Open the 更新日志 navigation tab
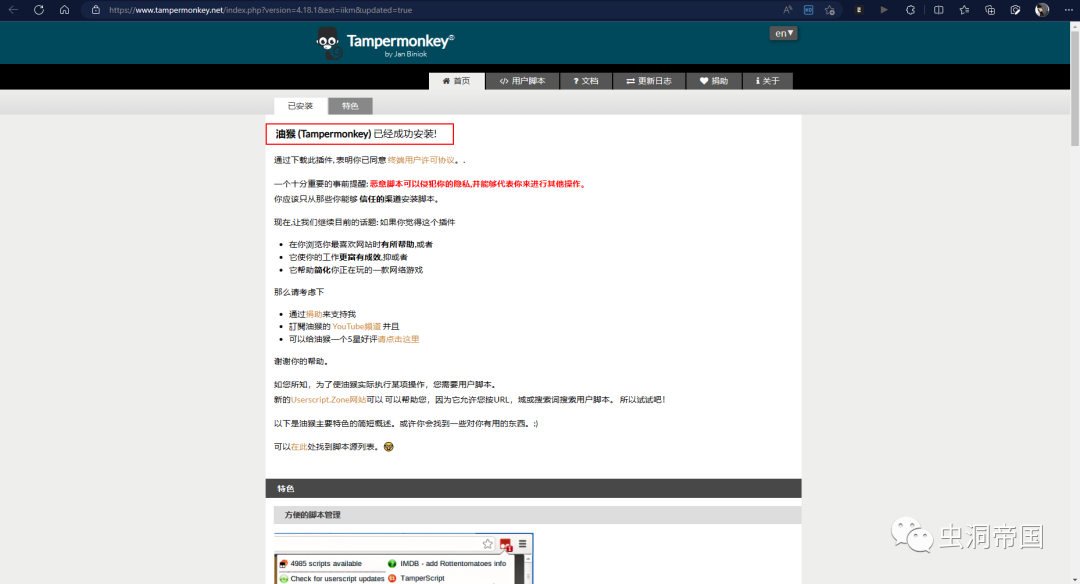 [x=649, y=81]
